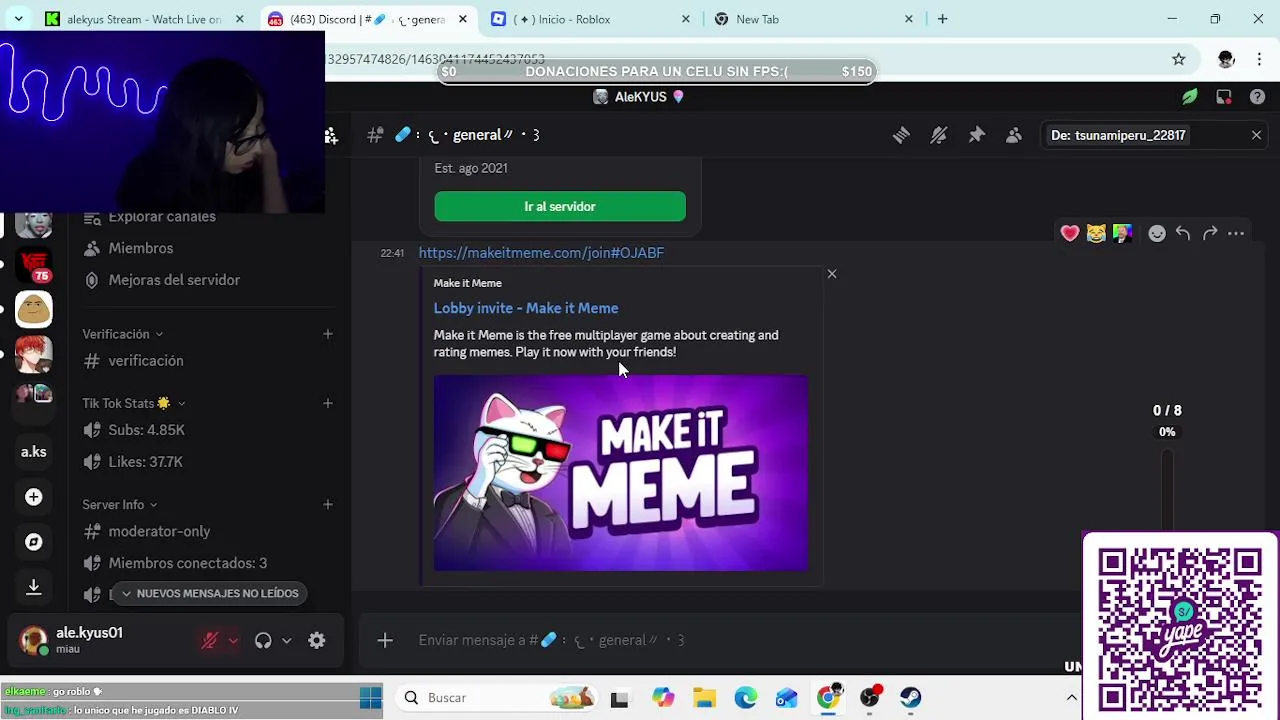Close the Inicio - Roblox tab
Screen dimensions: 1280x720
click(x=686, y=19)
